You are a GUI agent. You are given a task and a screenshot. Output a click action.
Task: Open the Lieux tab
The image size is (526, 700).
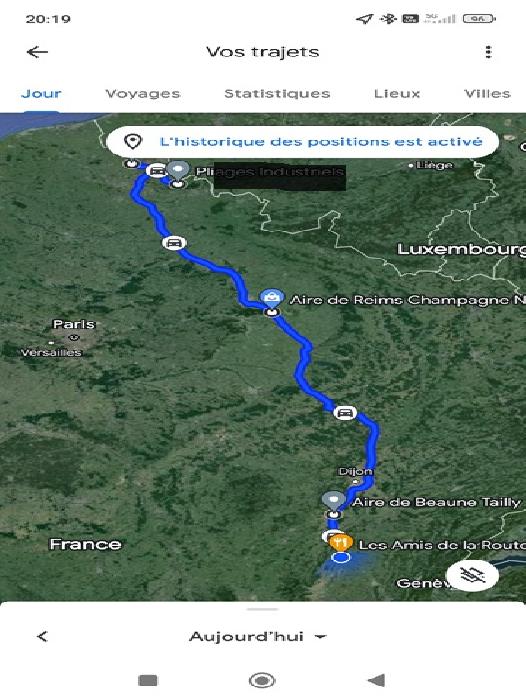coord(397,94)
